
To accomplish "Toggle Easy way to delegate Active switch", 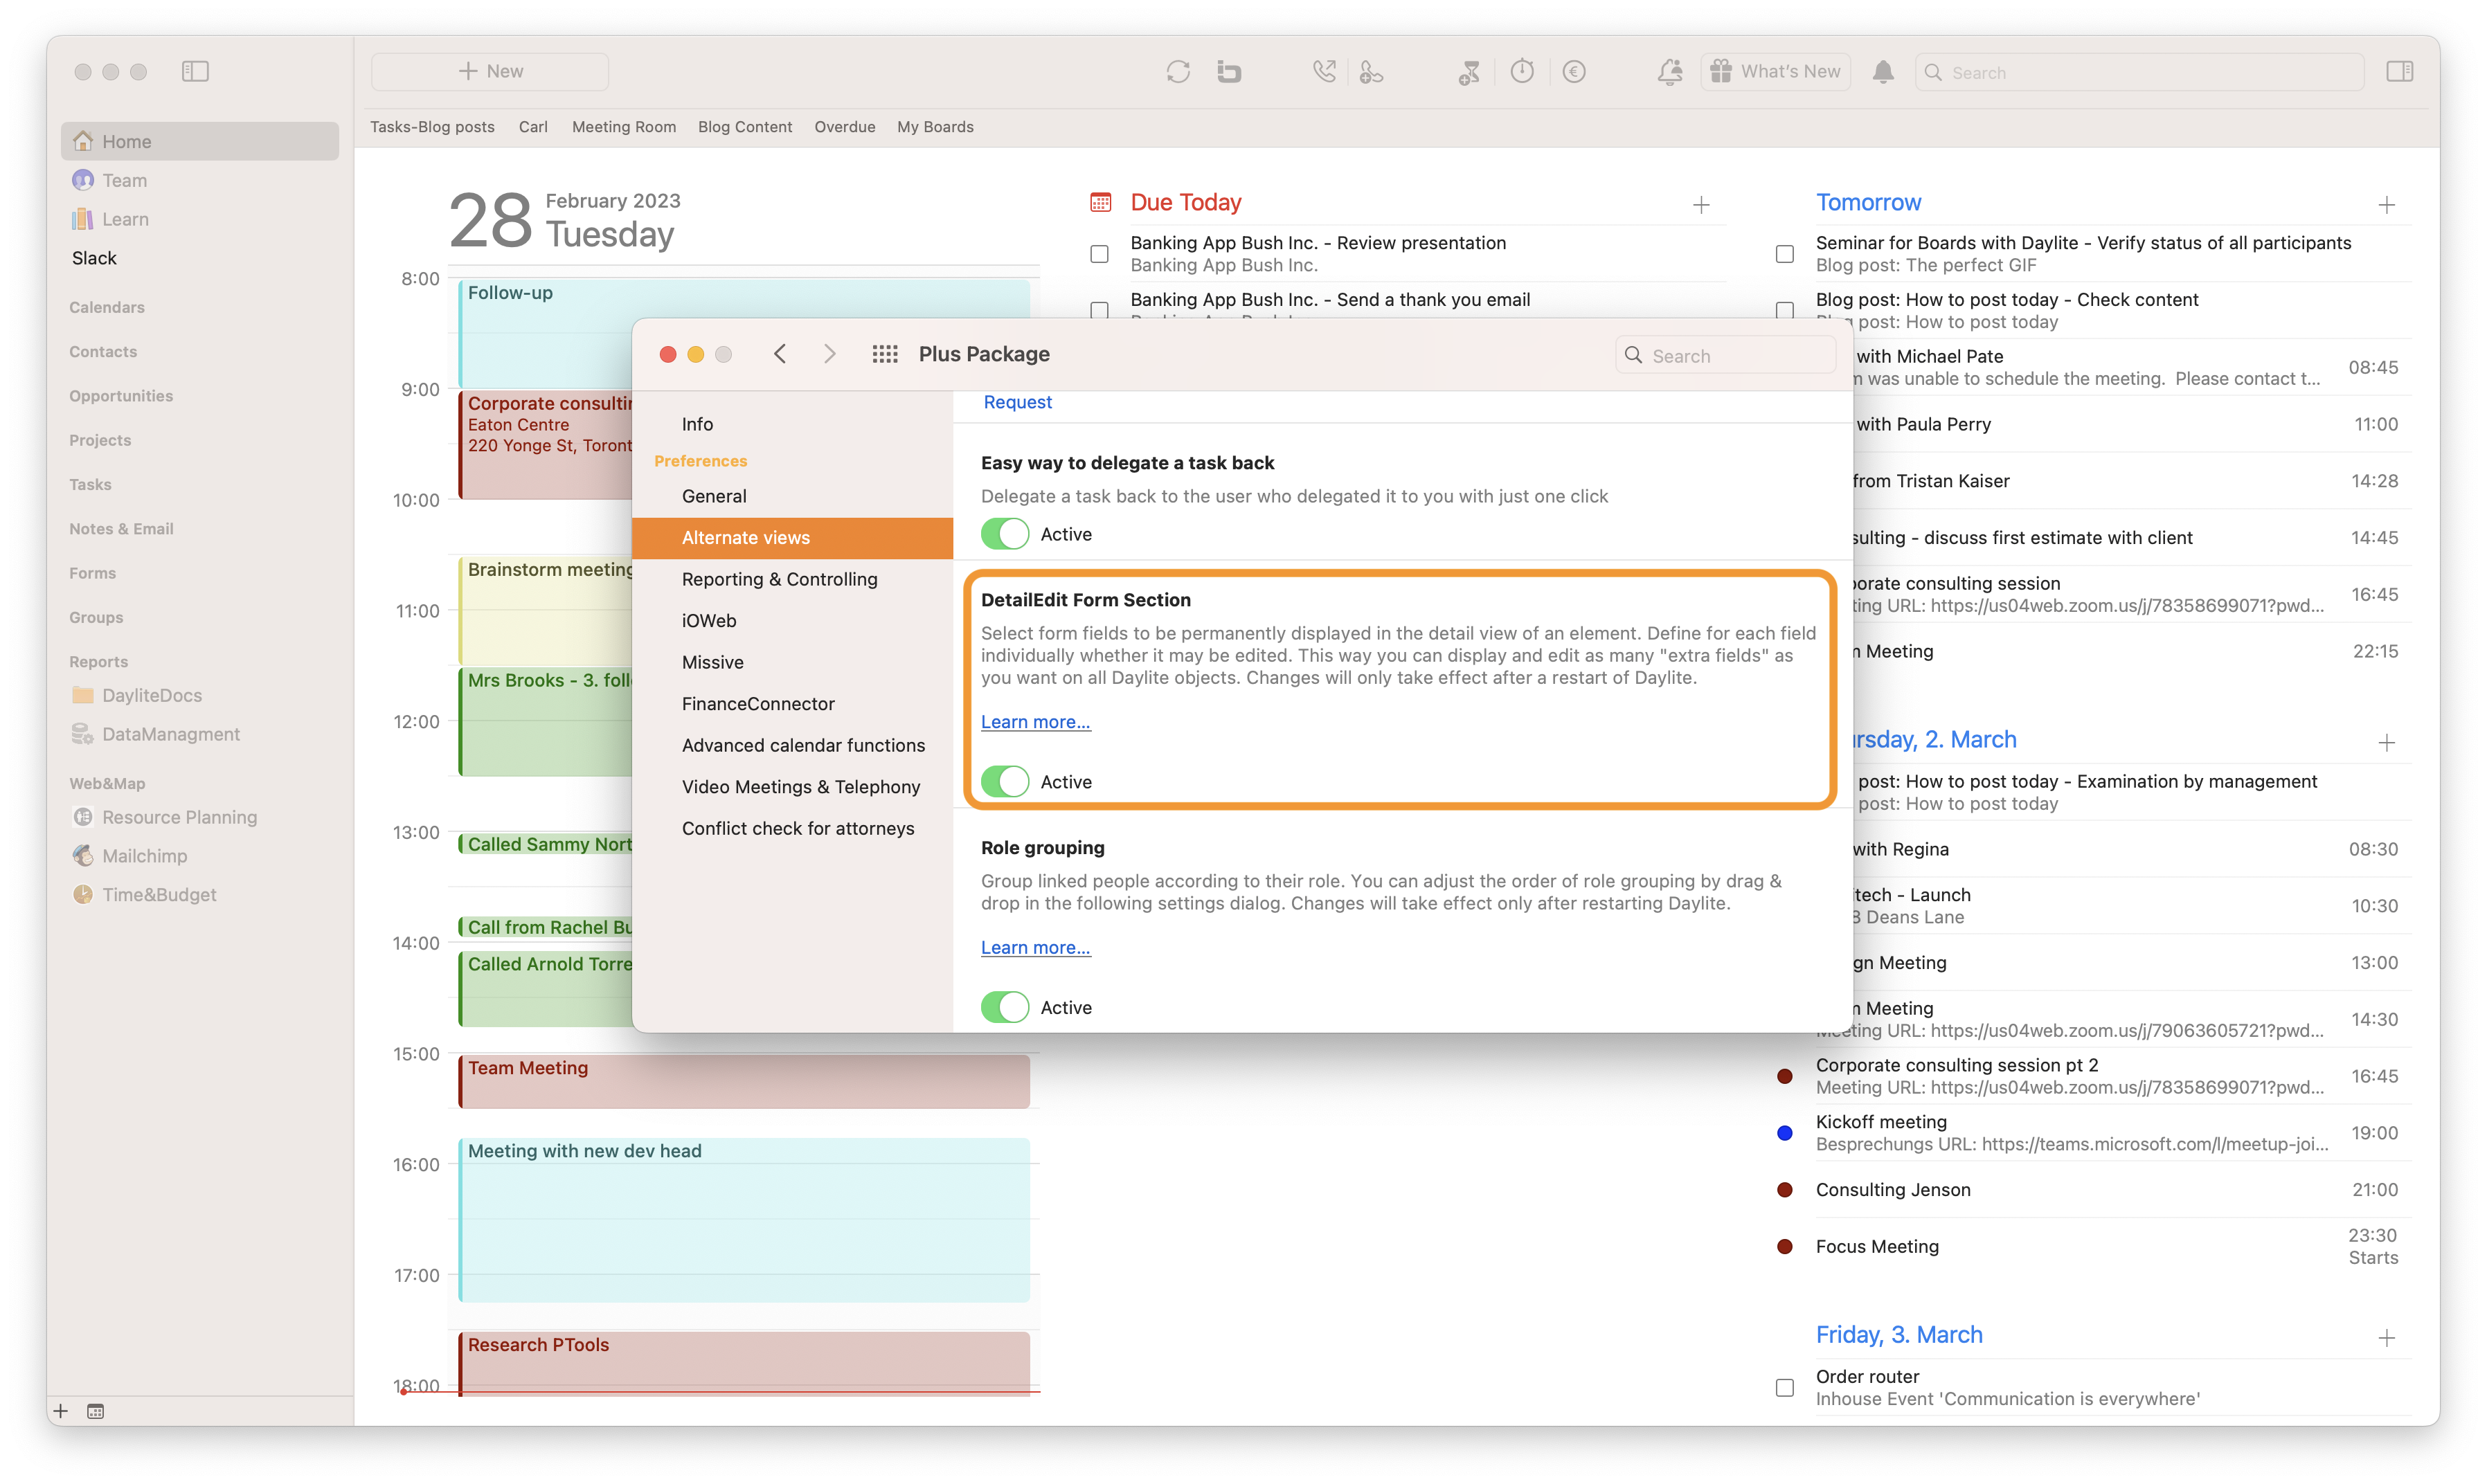I will tap(1005, 534).
